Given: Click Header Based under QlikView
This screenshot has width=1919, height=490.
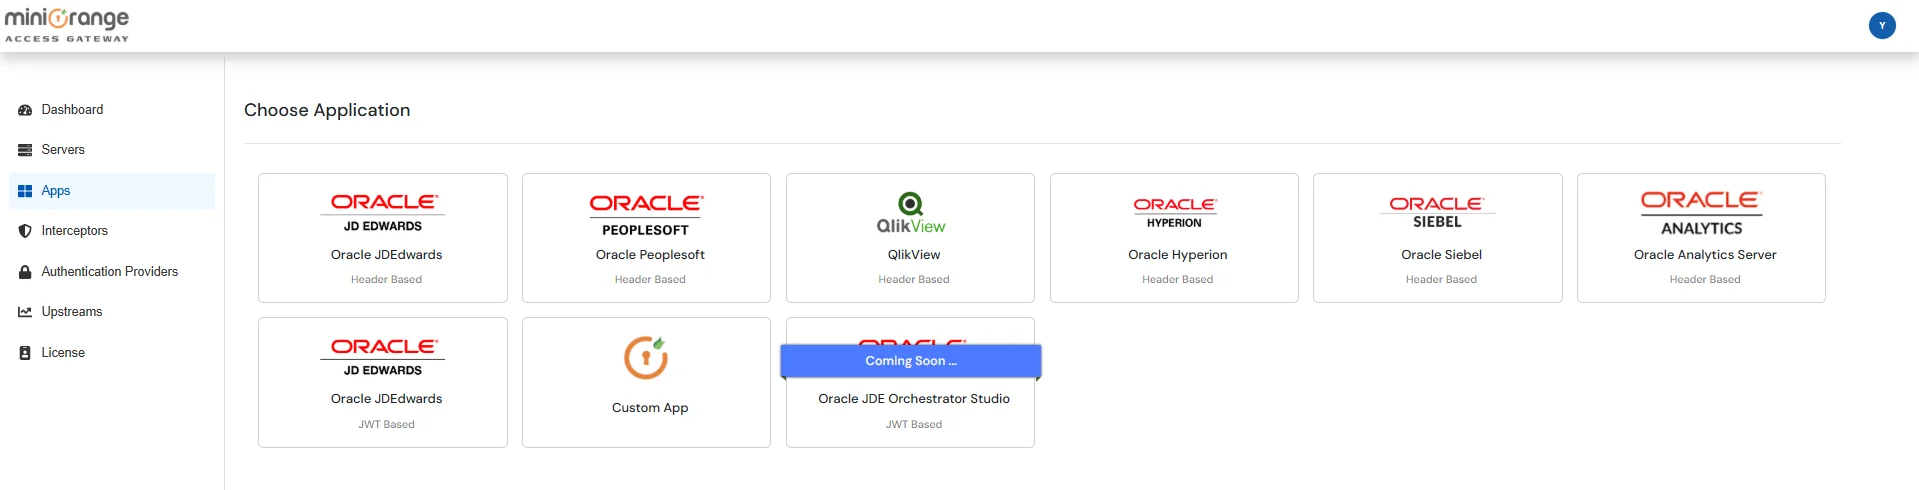Looking at the screenshot, I should (x=914, y=280).
